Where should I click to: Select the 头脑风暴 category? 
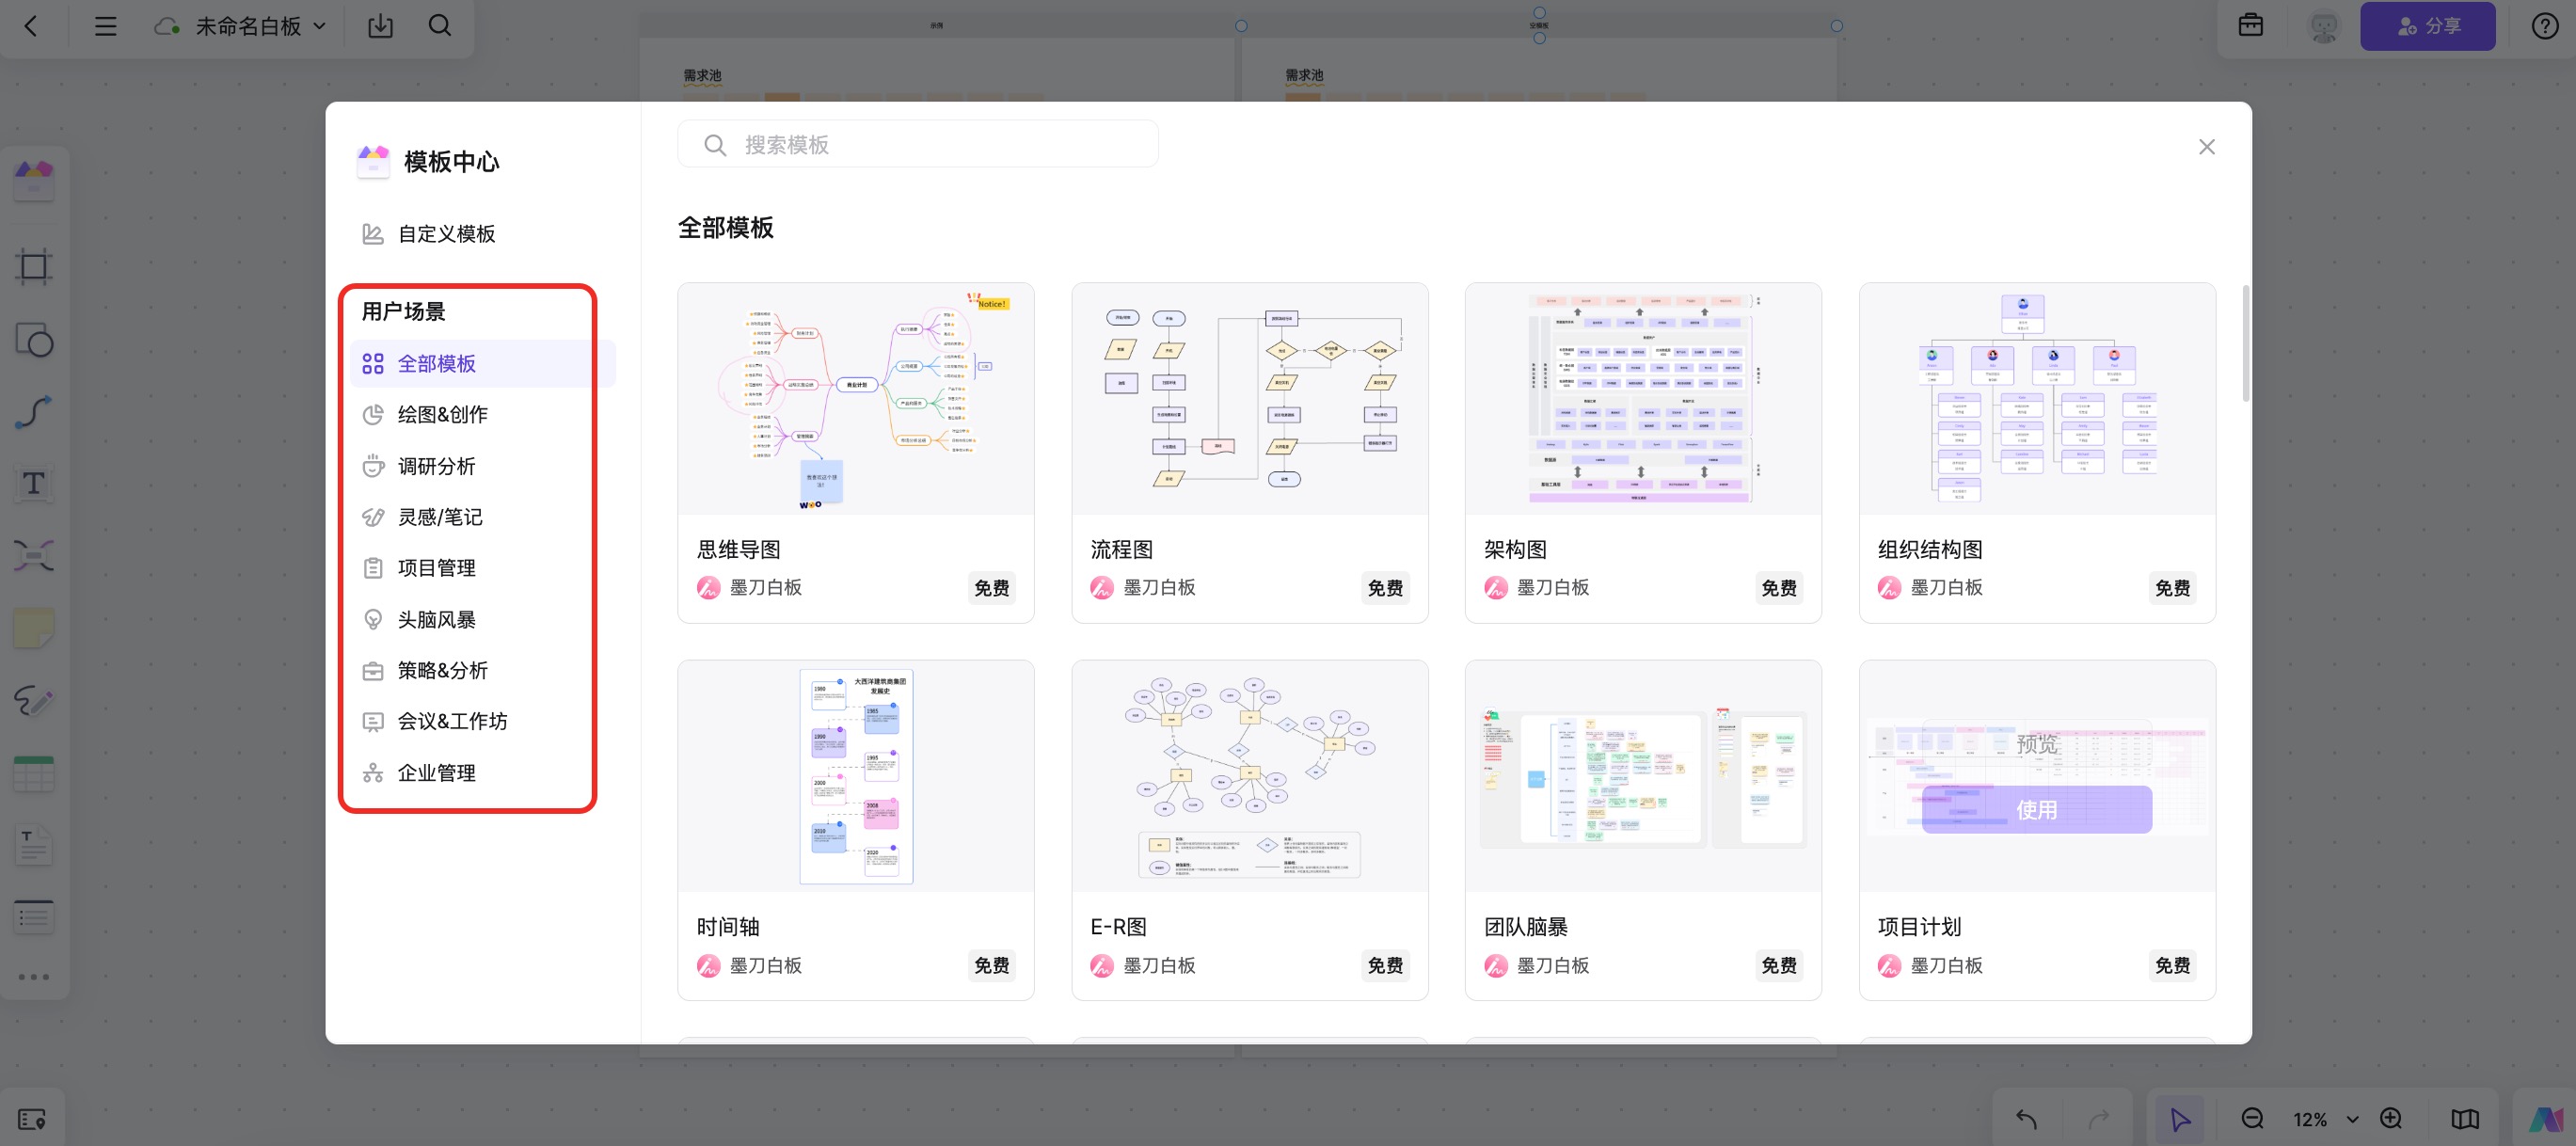click(x=482, y=619)
